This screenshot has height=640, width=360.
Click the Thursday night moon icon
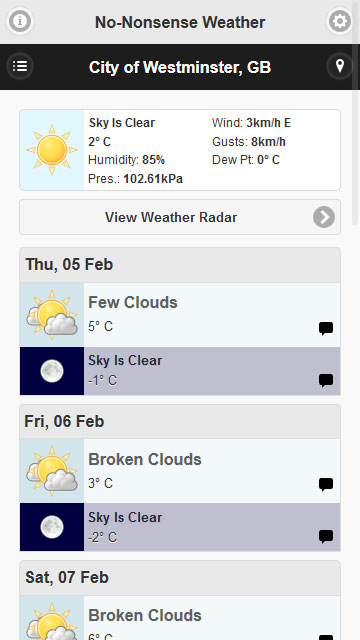(52, 371)
